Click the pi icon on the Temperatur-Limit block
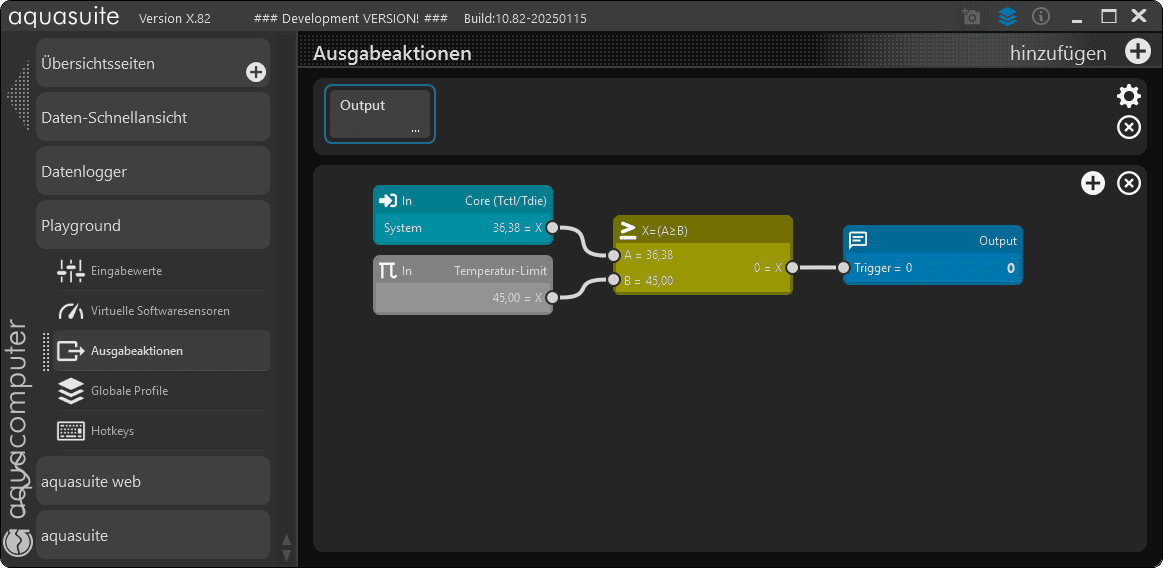1163x568 pixels. (388, 271)
